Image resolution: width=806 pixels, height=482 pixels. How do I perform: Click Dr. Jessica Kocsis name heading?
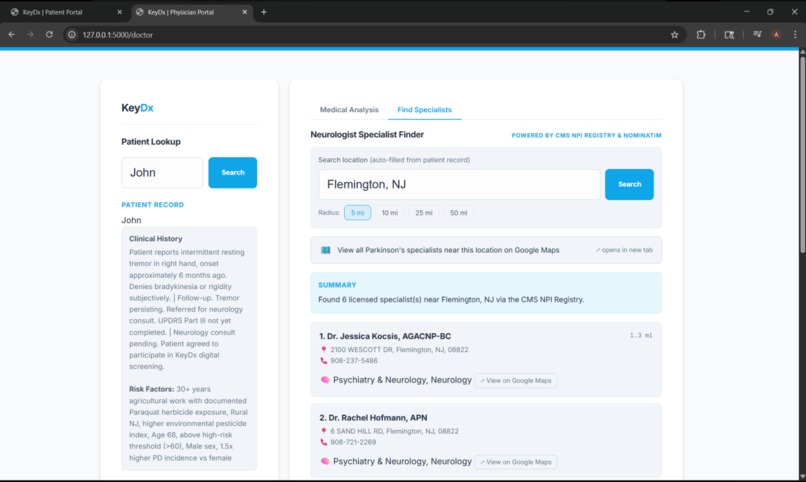click(385, 336)
